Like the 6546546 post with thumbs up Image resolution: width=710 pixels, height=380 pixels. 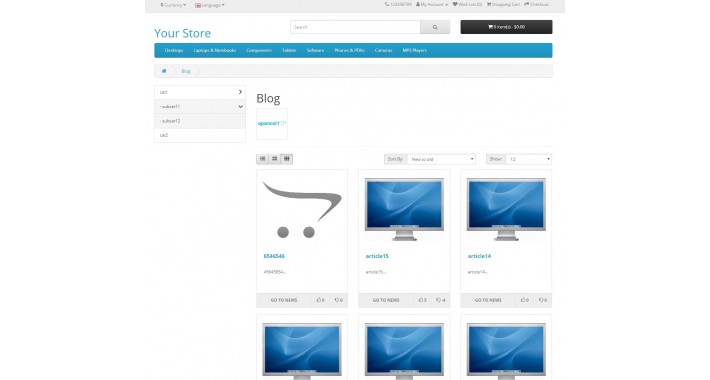coord(321,300)
